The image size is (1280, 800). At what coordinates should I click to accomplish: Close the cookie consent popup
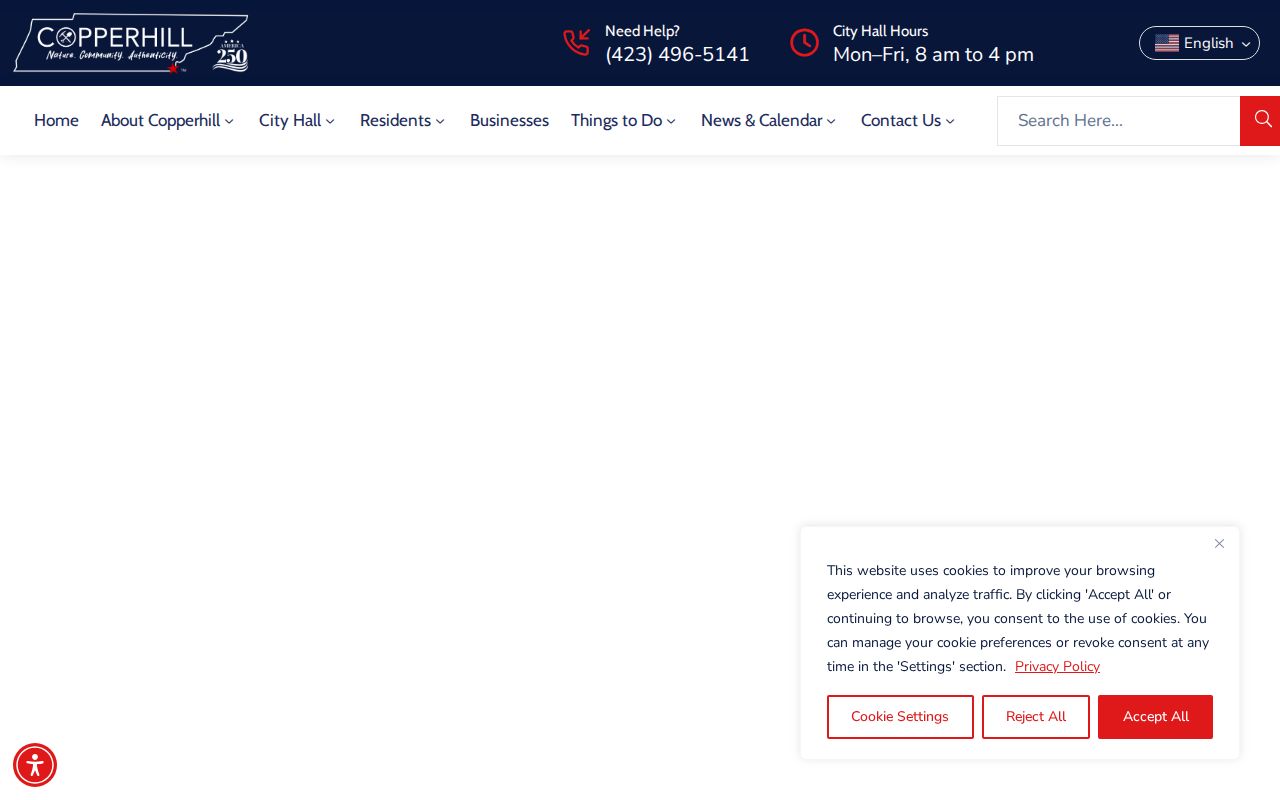(1219, 544)
